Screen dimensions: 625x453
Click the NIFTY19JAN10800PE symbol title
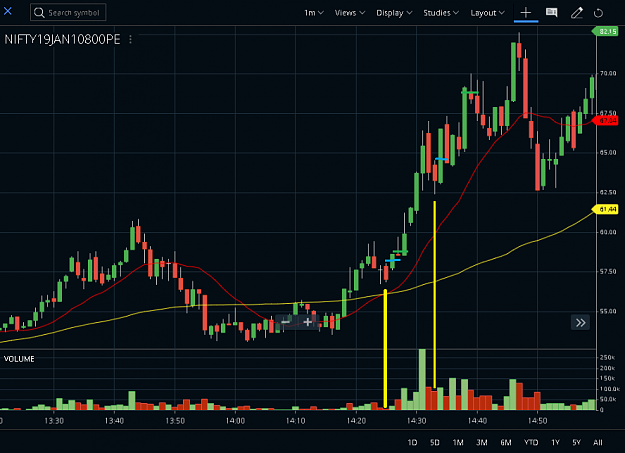pyautogui.click(x=62, y=39)
